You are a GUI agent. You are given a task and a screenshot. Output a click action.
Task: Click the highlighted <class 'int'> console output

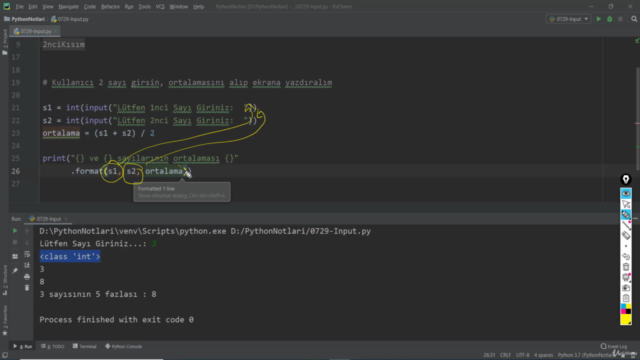coord(70,257)
